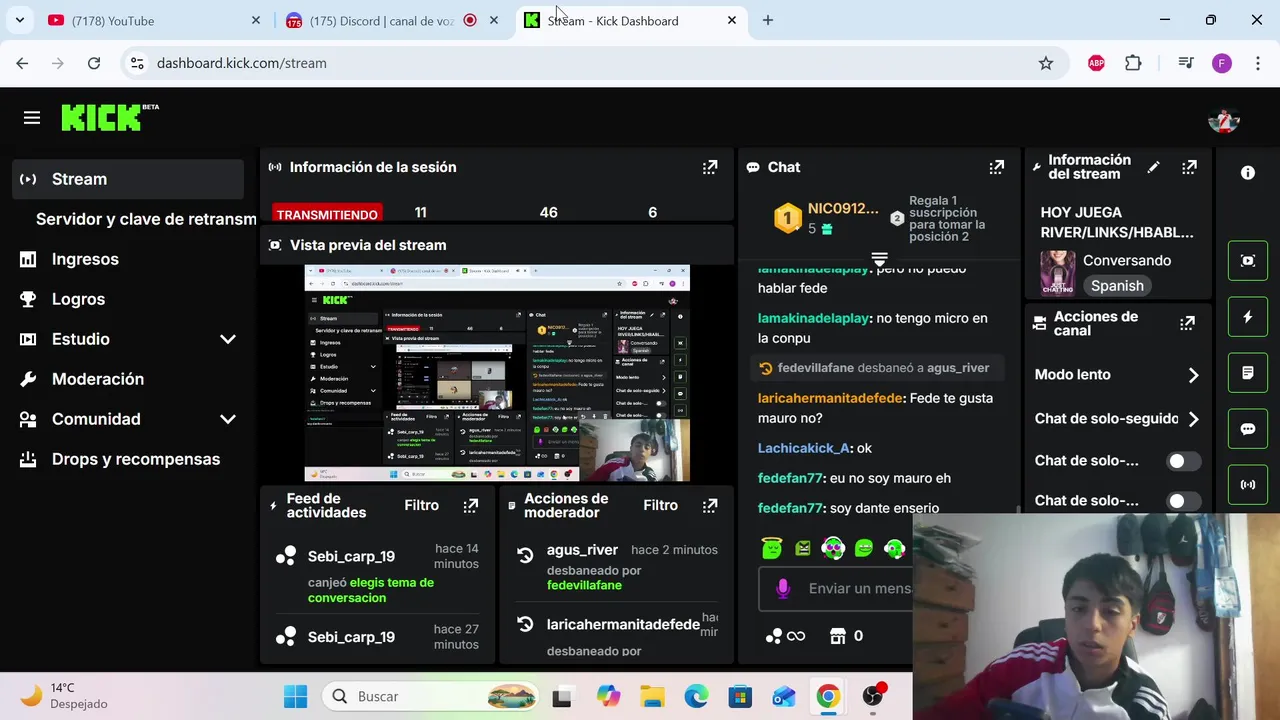Screen dimensions: 1280x720
Task: Pop out the Acciones de moderador panel
Action: coord(710,506)
